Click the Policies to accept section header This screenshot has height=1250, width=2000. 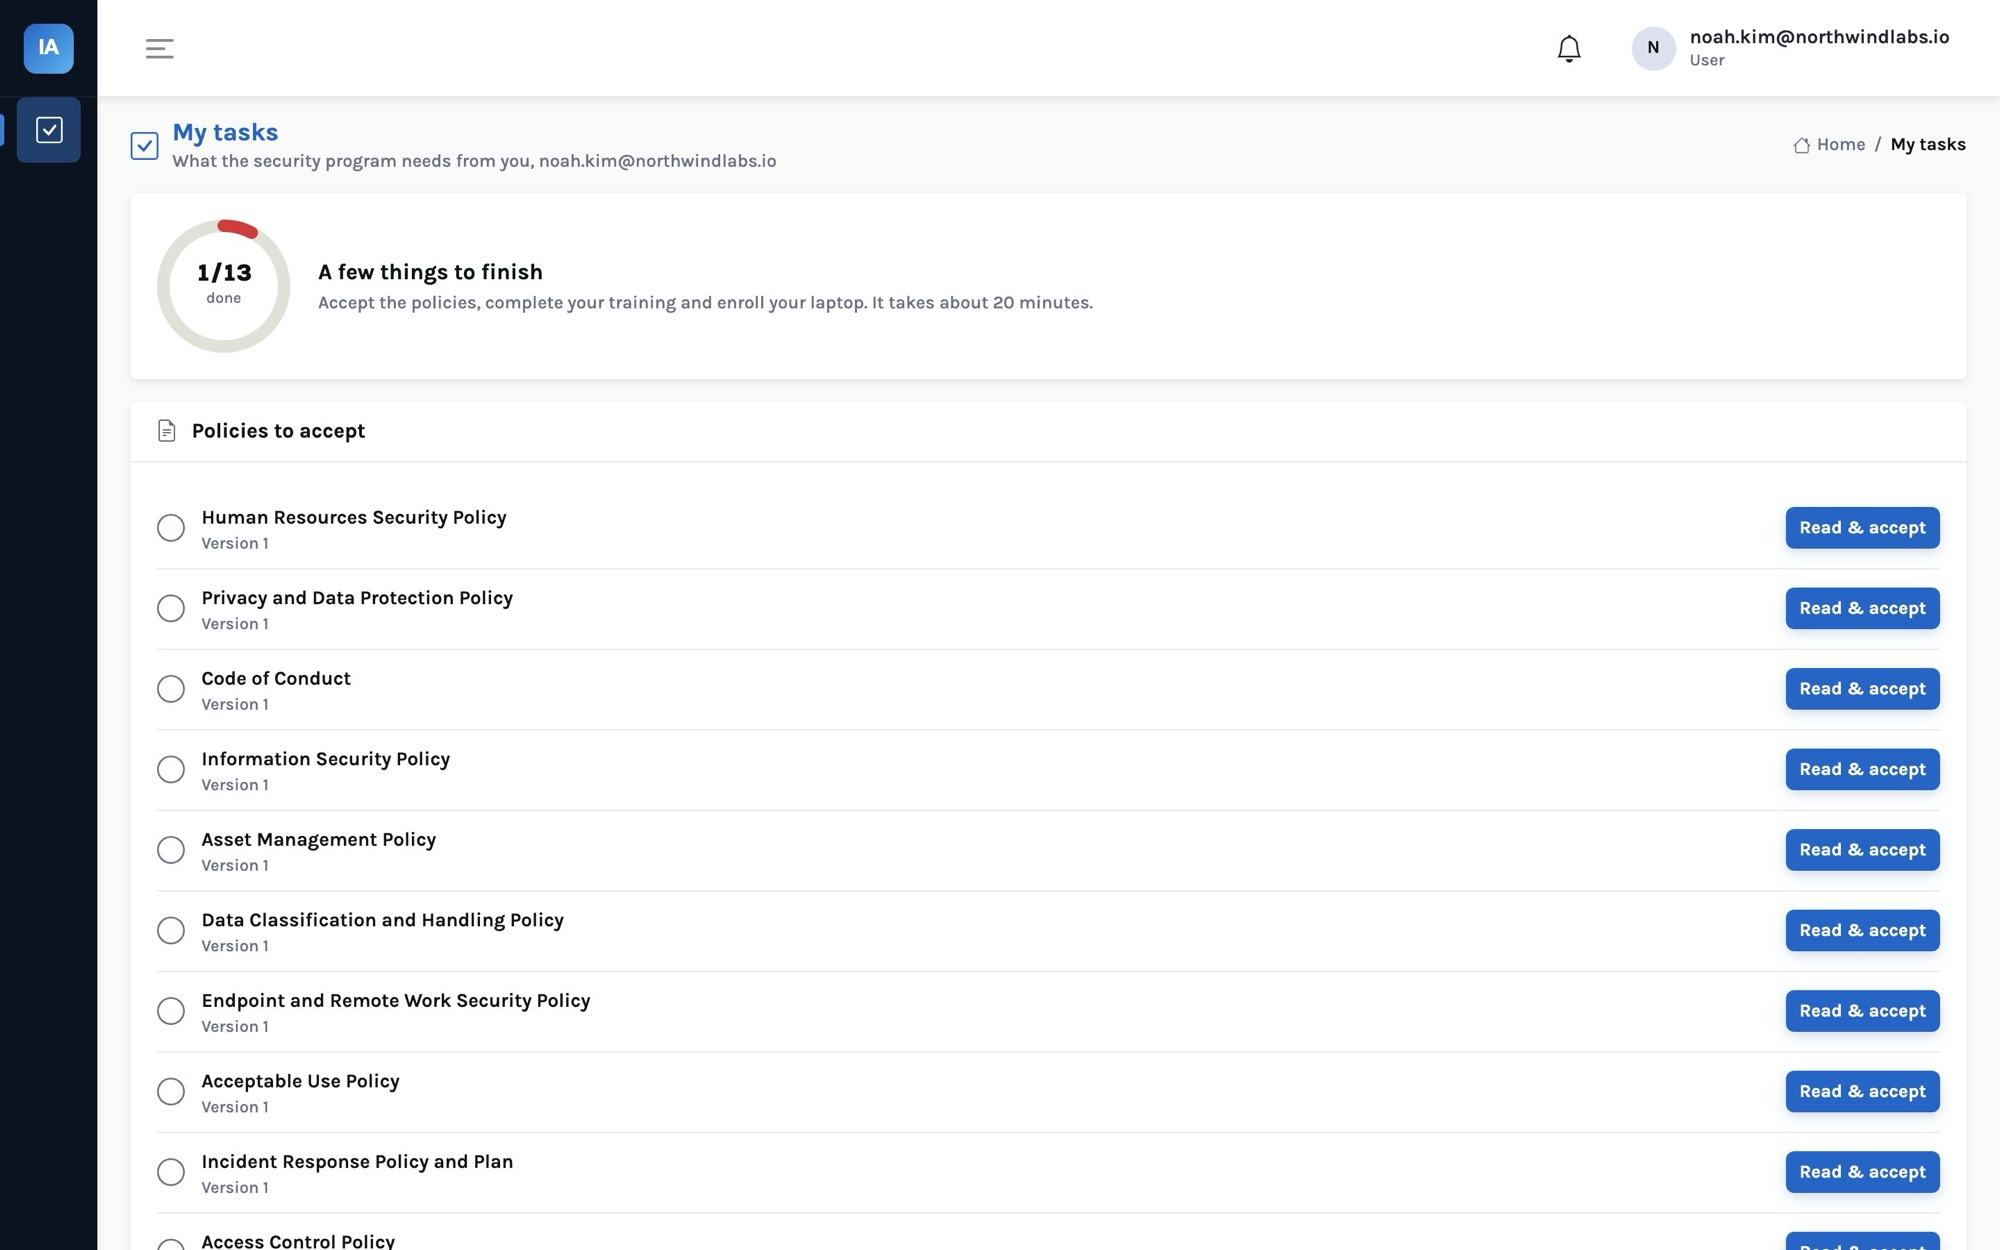(x=278, y=431)
